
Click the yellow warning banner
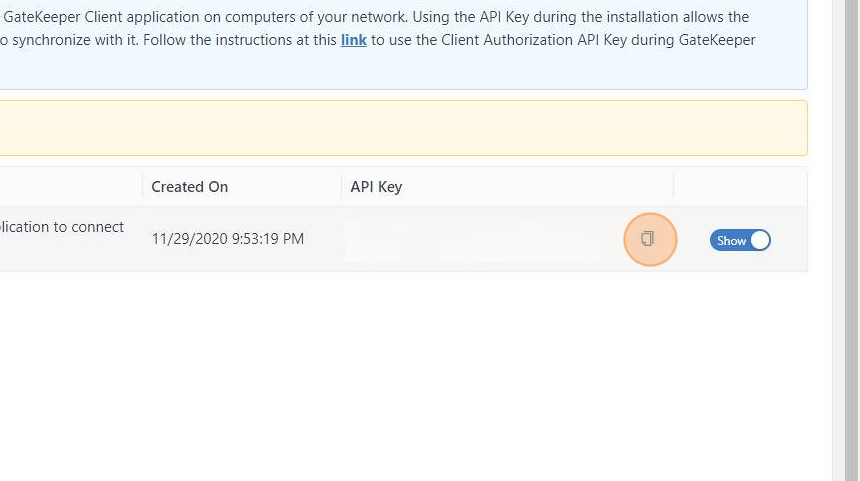[403, 128]
